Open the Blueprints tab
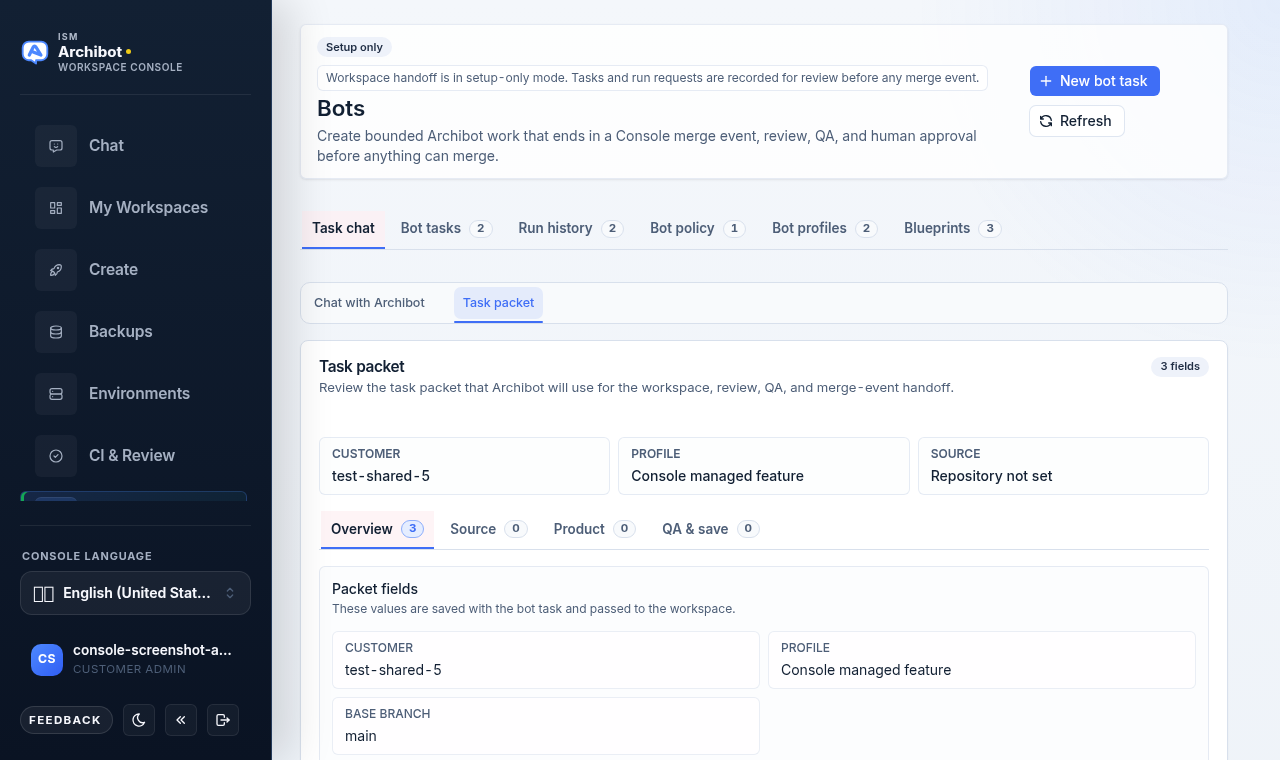This screenshot has width=1280, height=760. point(952,228)
